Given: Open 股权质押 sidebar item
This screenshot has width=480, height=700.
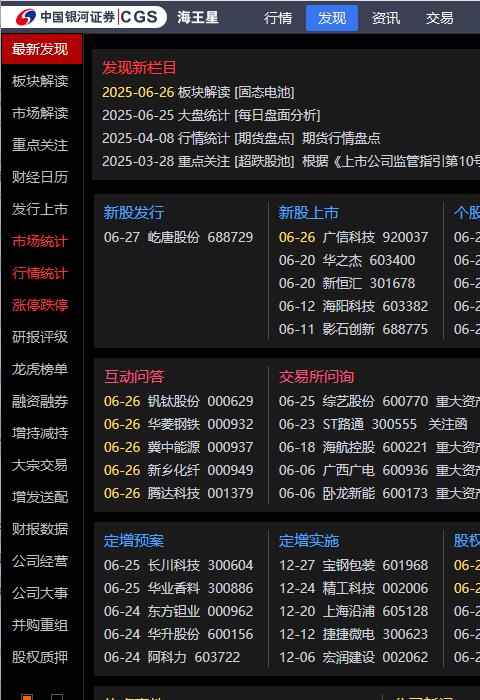Looking at the screenshot, I should click(x=40, y=657).
